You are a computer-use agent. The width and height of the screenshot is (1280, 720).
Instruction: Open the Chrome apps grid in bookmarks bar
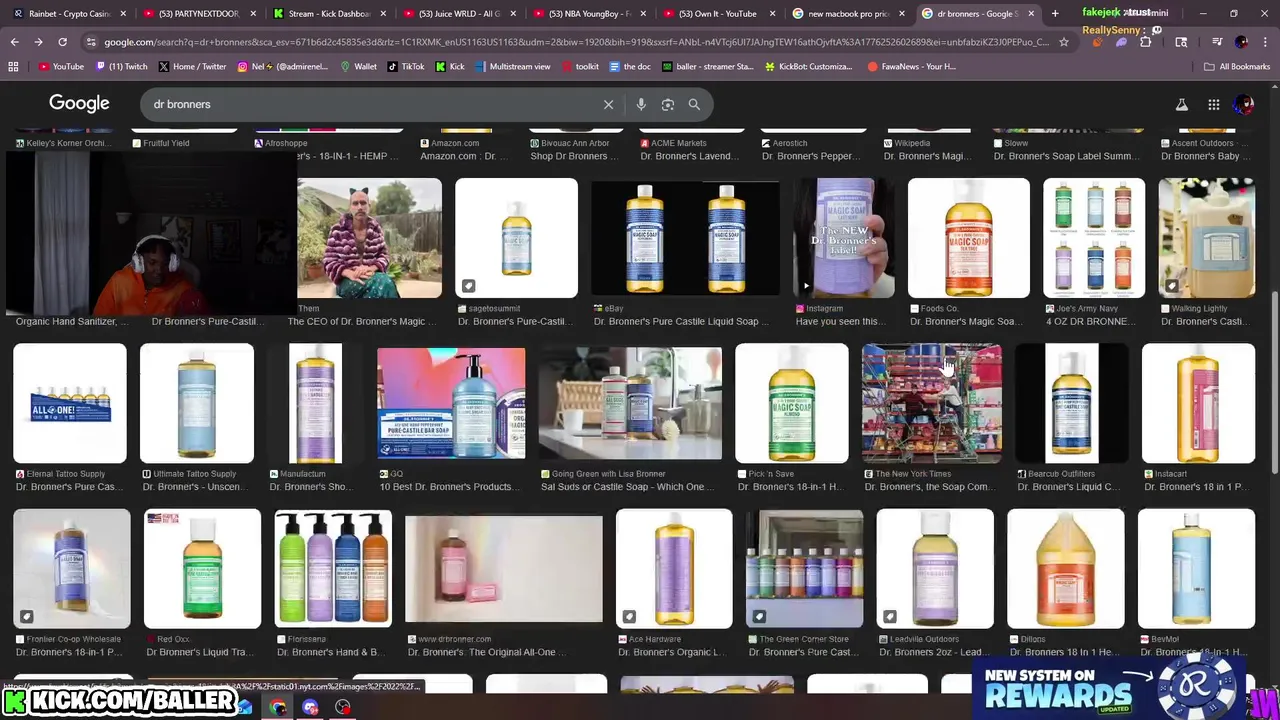click(x=13, y=66)
